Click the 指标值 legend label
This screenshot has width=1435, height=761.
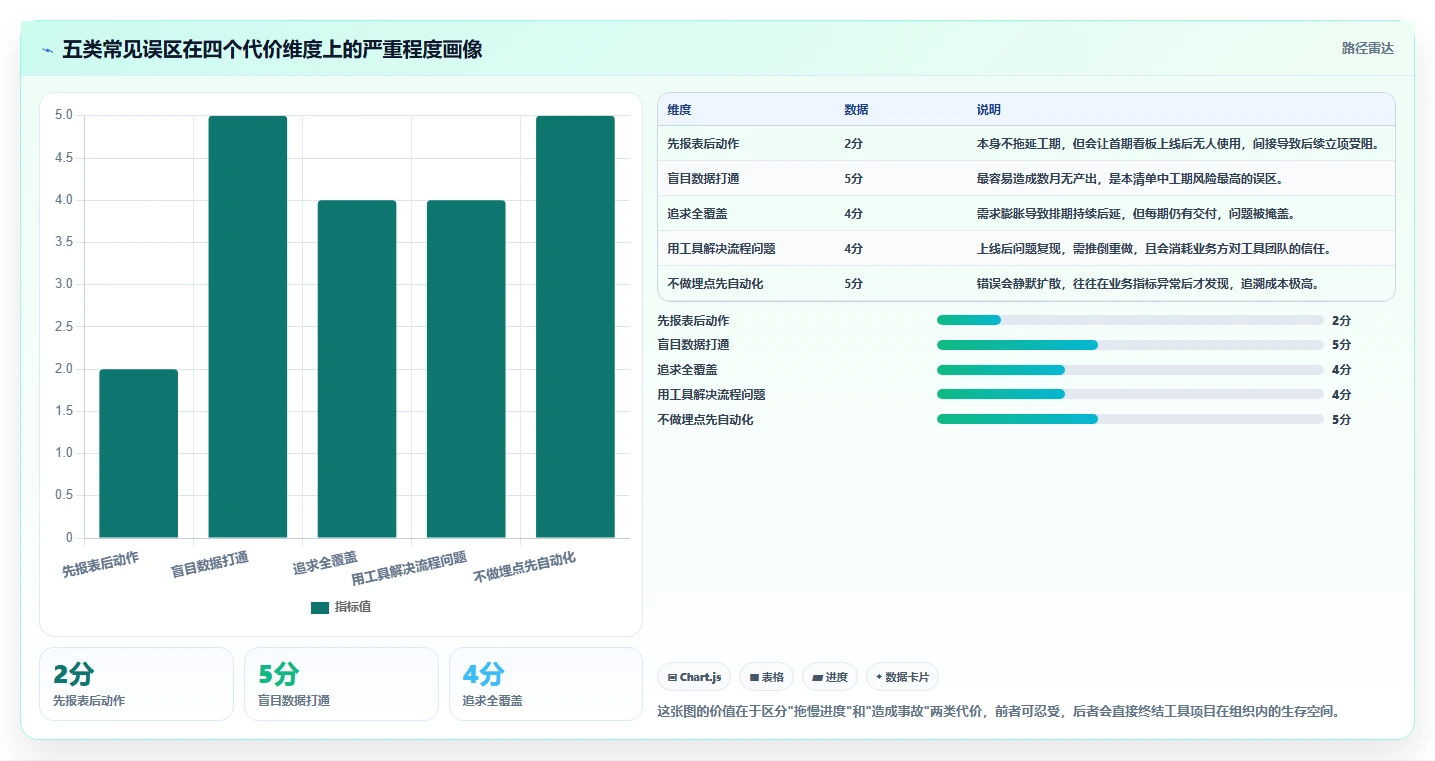point(352,607)
